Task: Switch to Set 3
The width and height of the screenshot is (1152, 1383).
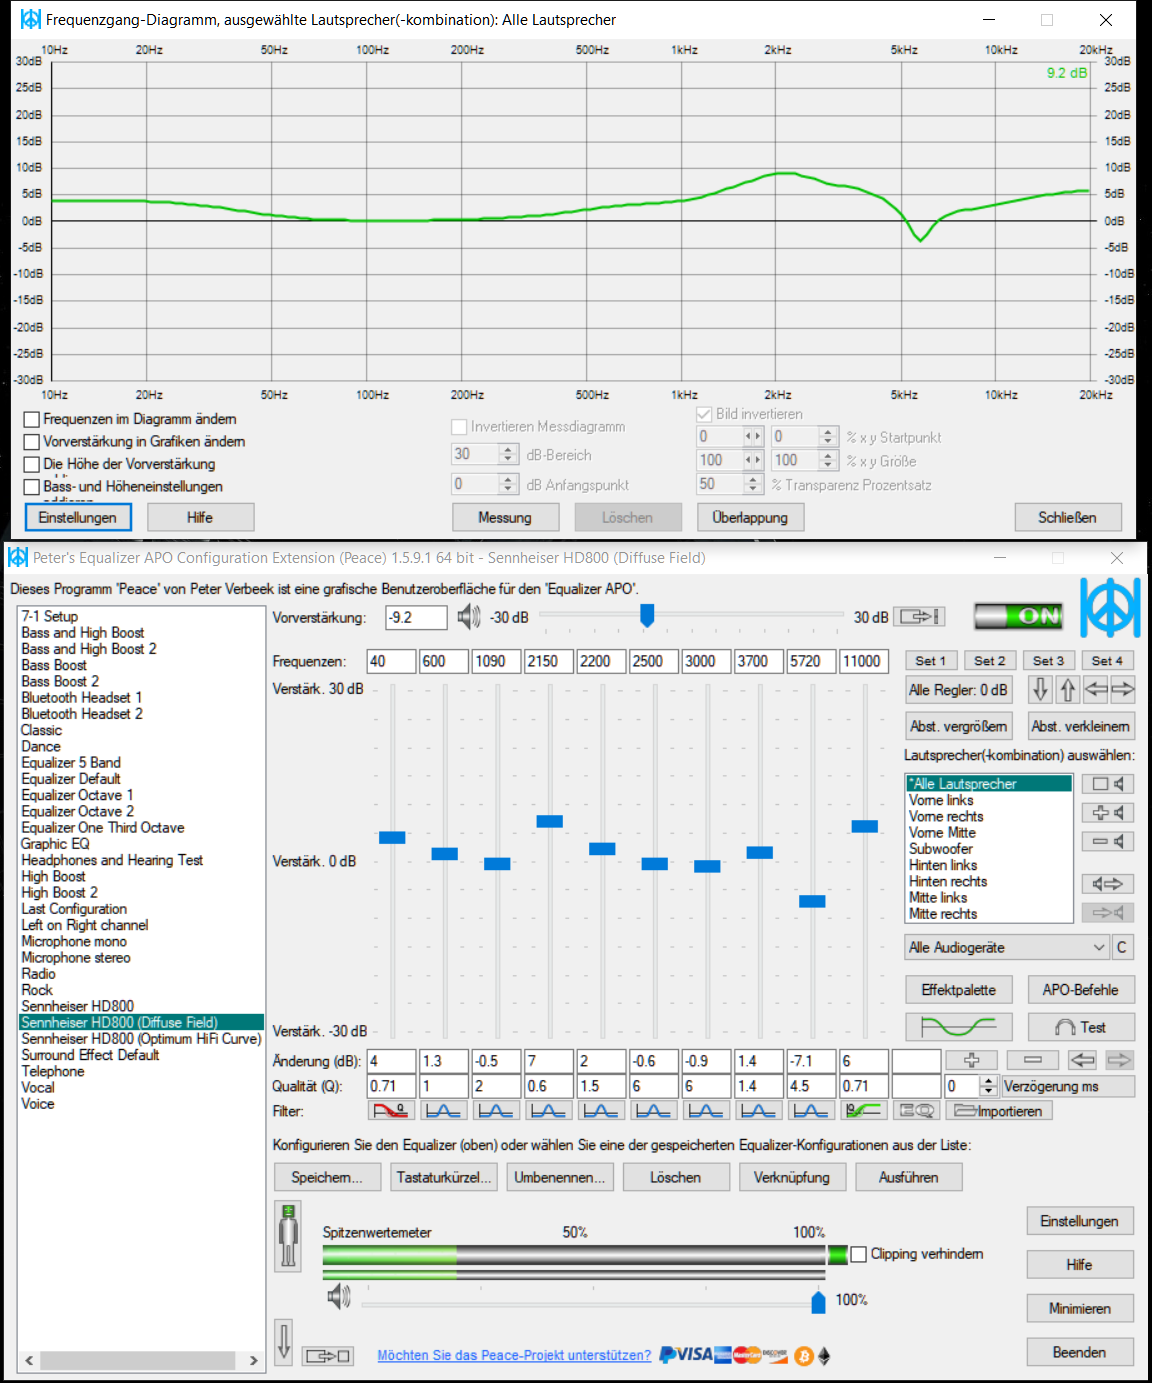Action: (x=1049, y=661)
